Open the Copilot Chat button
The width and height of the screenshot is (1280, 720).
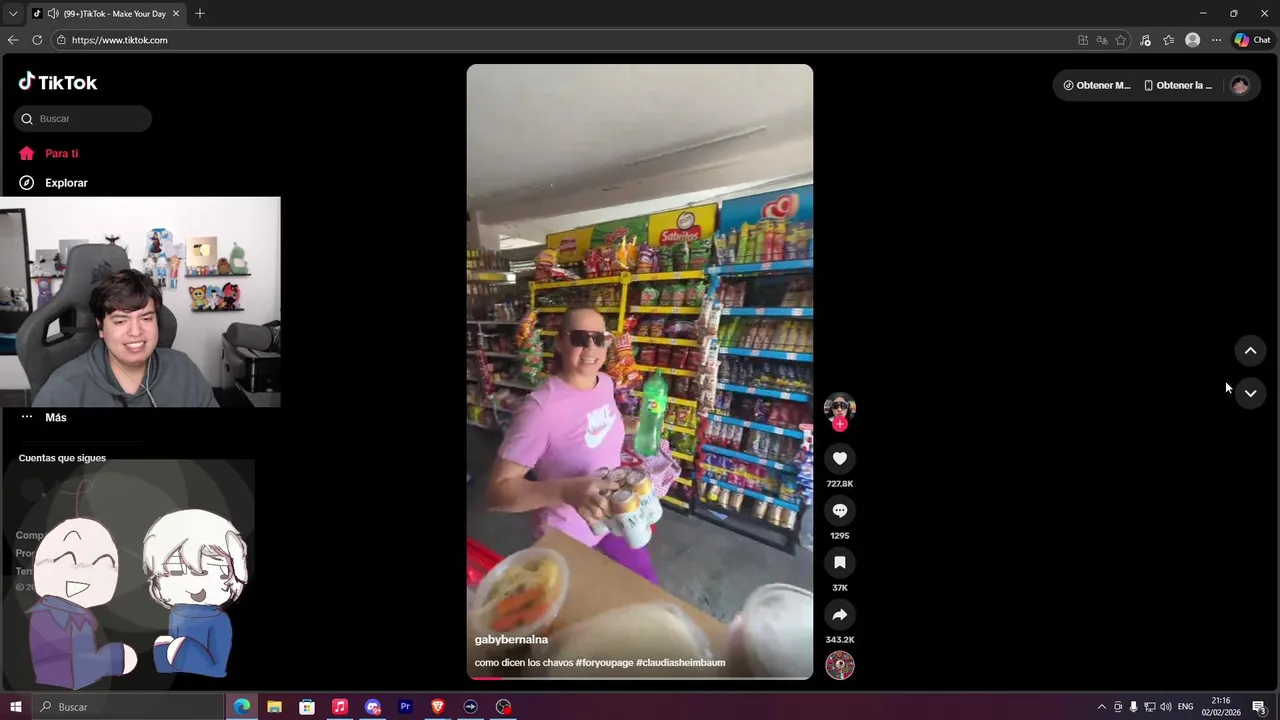click(x=1252, y=40)
